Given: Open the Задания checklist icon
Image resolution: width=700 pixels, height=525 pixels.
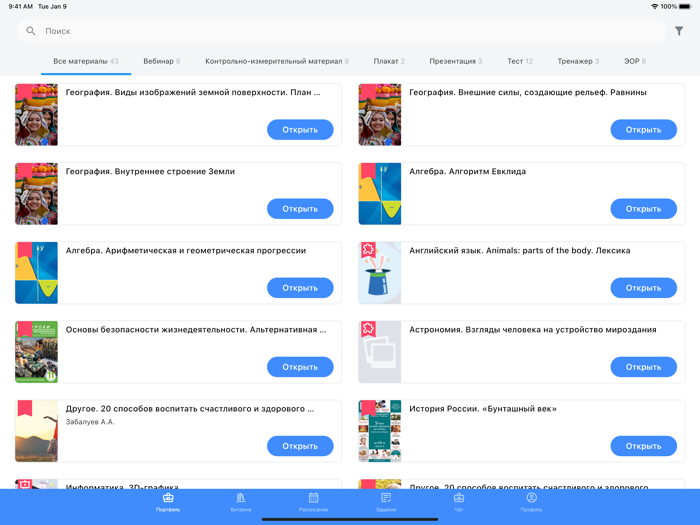Looking at the screenshot, I should point(386,497).
